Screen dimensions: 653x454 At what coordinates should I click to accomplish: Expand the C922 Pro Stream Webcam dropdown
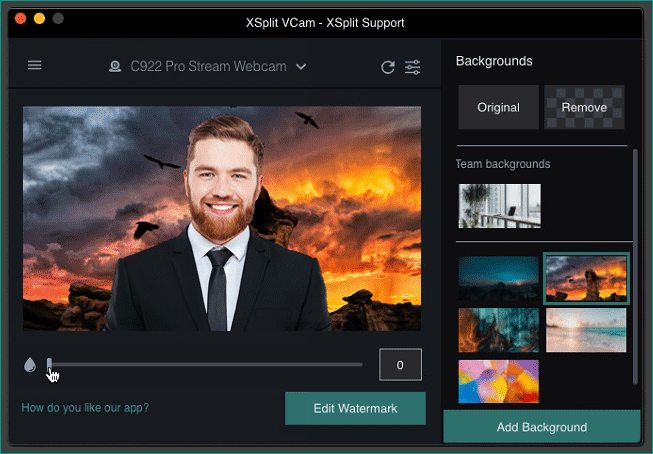301,66
